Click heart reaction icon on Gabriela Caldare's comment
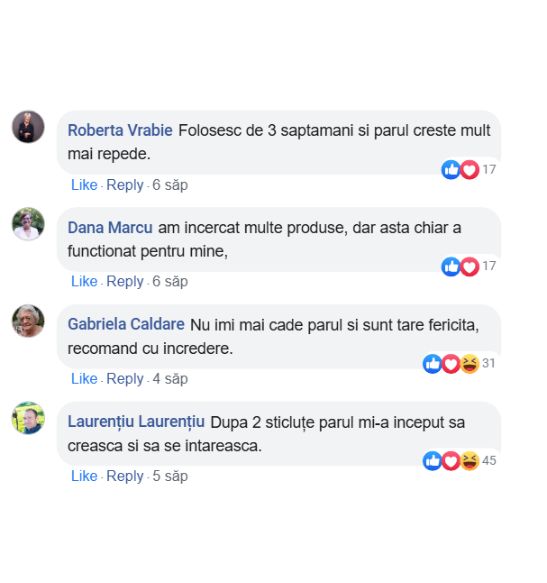 click(x=451, y=364)
